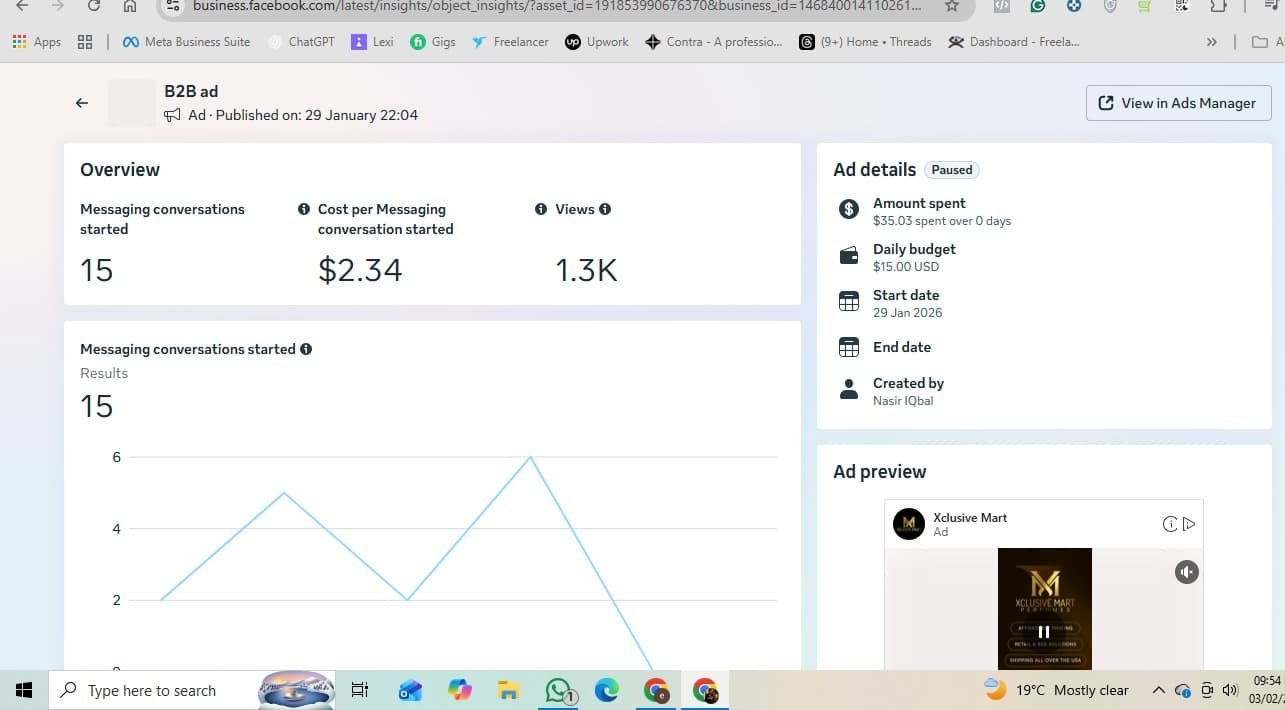This screenshot has height=710, width=1285.
Task: Open the Xclusive Mart page name link
Action: point(970,517)
